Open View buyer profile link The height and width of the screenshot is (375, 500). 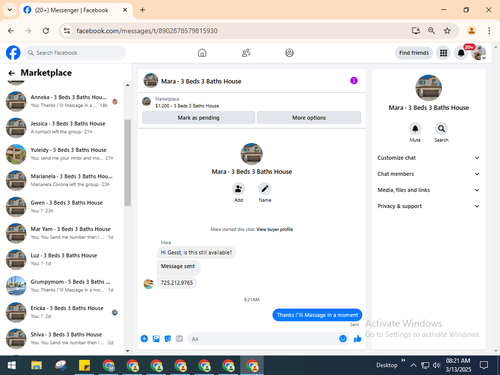[x=275, y=229]
